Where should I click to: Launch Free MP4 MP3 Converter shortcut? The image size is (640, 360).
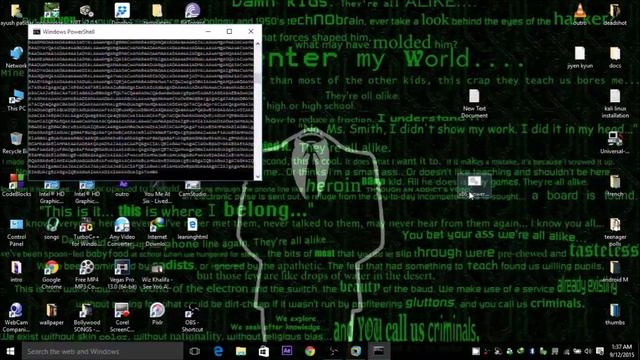pos(87,275)
